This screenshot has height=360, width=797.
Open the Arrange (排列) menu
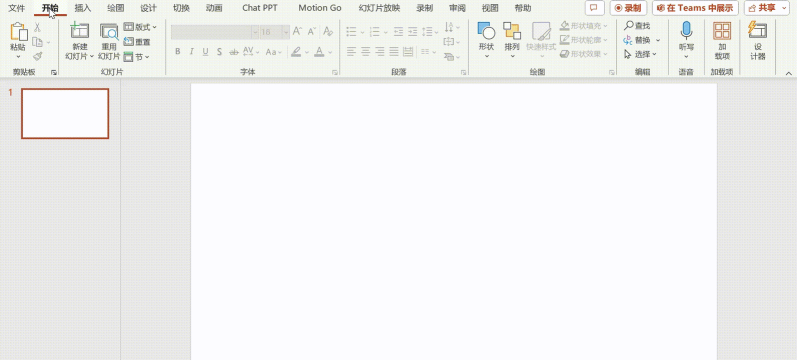click(512, 40)
